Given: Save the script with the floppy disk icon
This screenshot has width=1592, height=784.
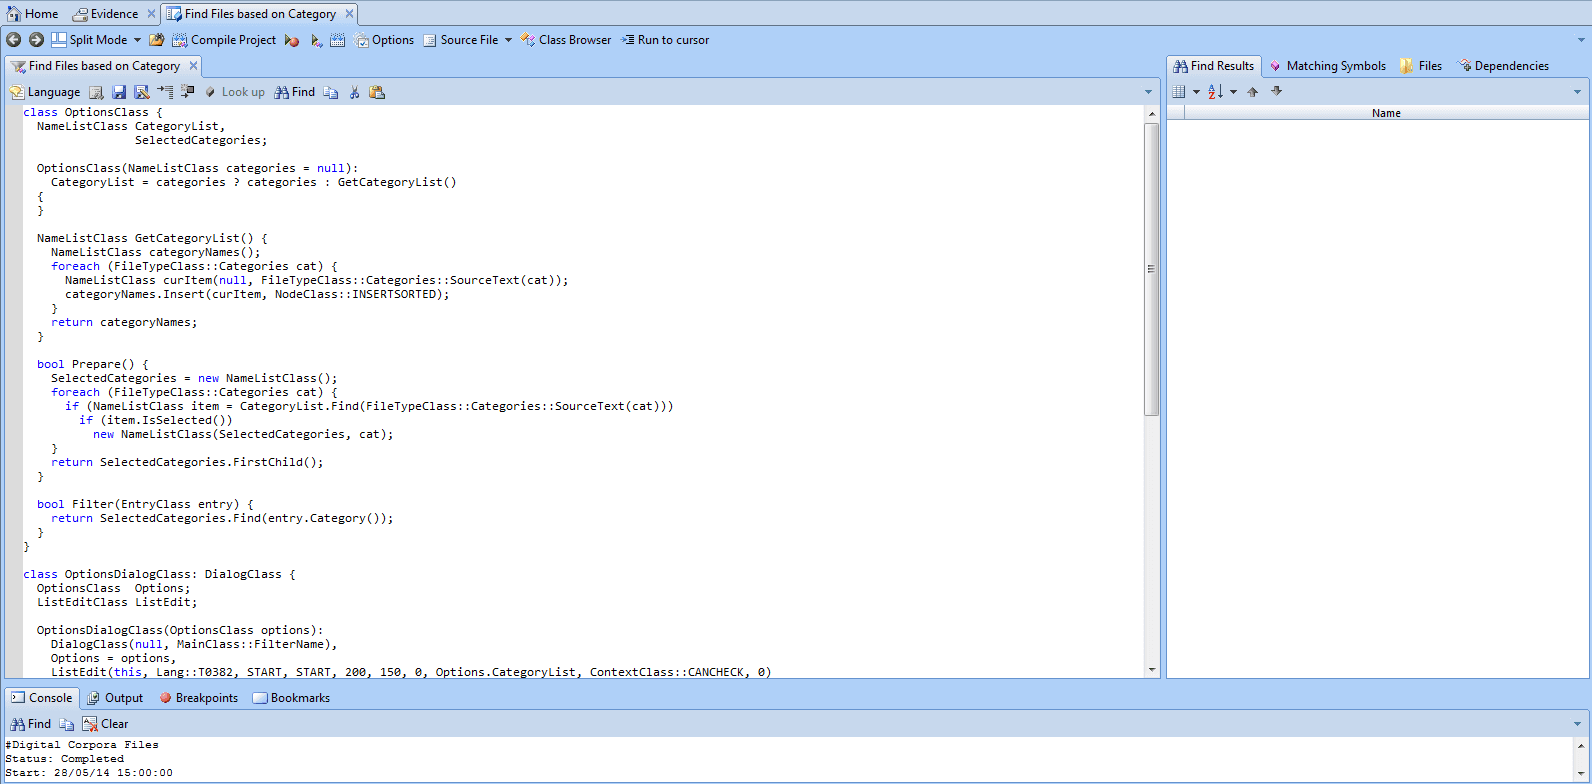Looking at the screenshot, I should [119, 92].
